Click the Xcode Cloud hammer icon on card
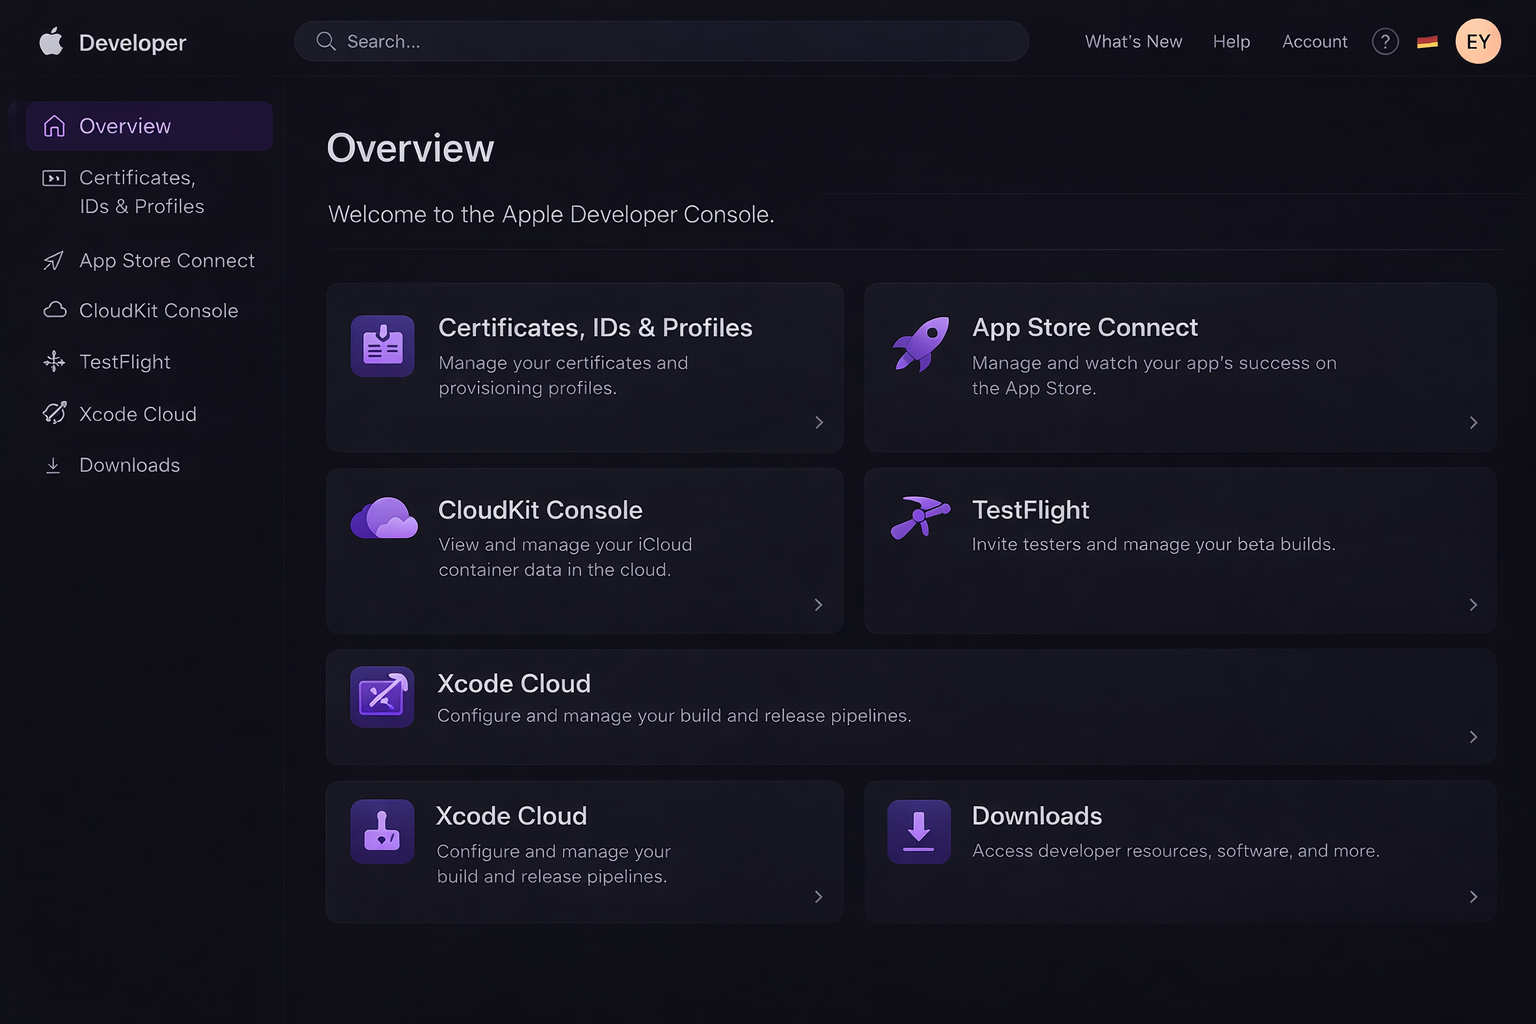The width and height of the screenshot is (1536, 1024). pyautogui.click(x=381, y=831)
